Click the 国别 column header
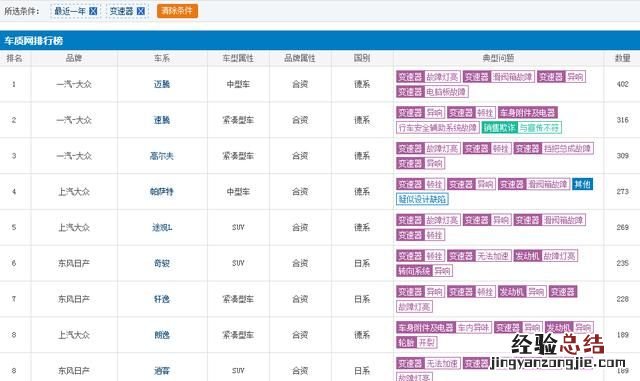 362,58
